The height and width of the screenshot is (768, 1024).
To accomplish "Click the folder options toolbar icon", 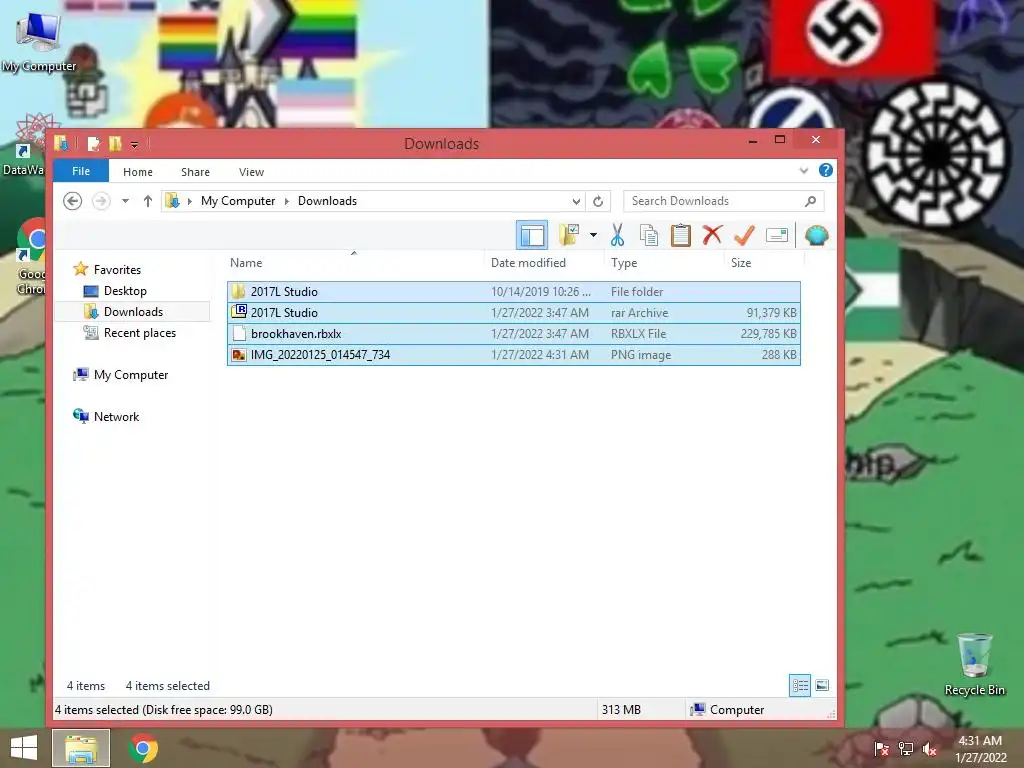I will 569,235.
